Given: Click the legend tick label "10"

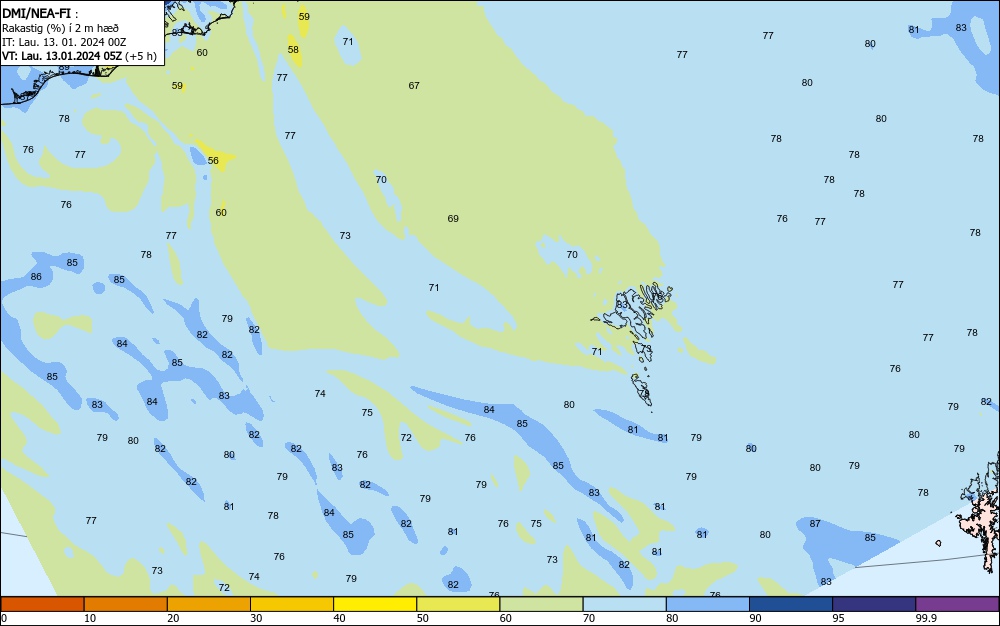Looking at the screenshot, I should [90, 618].
